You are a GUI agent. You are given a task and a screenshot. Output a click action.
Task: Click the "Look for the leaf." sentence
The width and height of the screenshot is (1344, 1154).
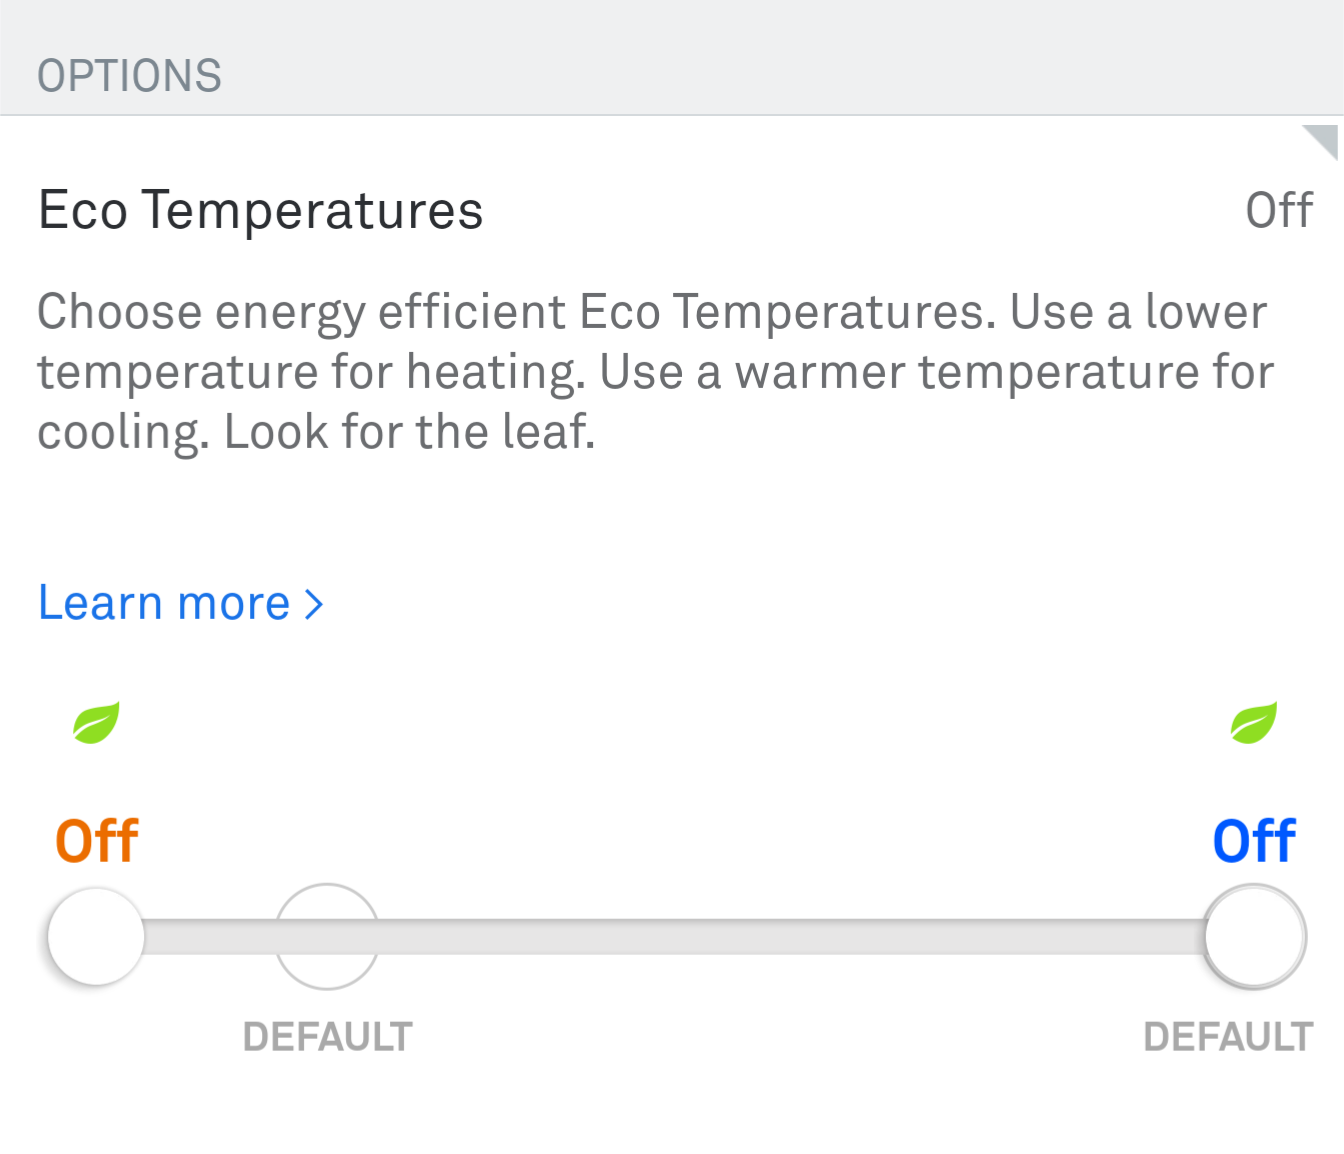(x=409, y=432)
